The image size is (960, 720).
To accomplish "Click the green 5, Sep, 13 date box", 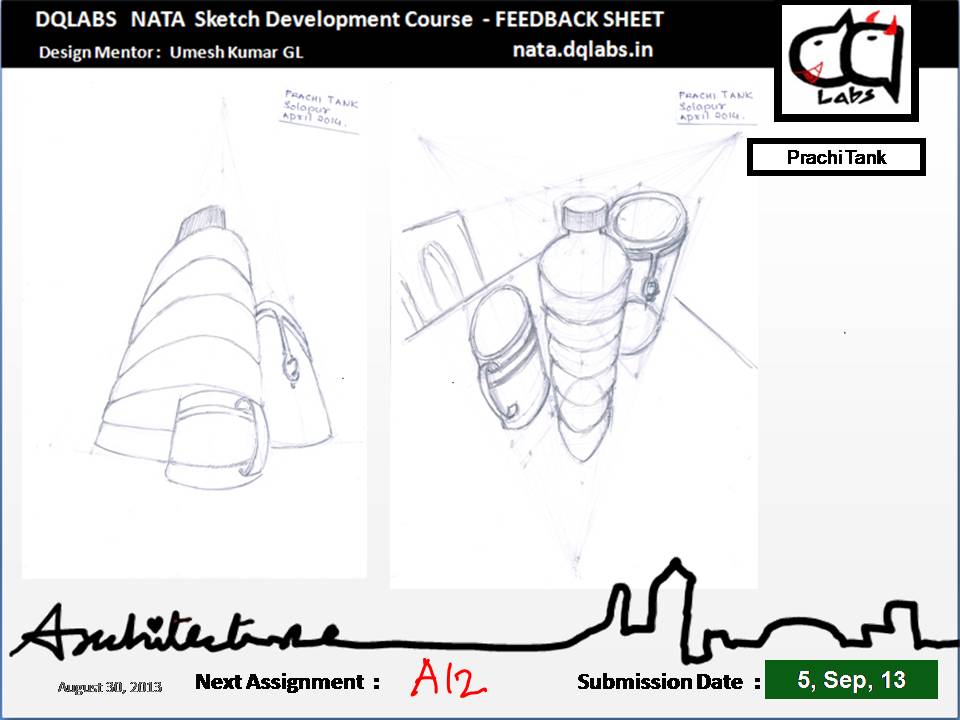I will 851,680.
